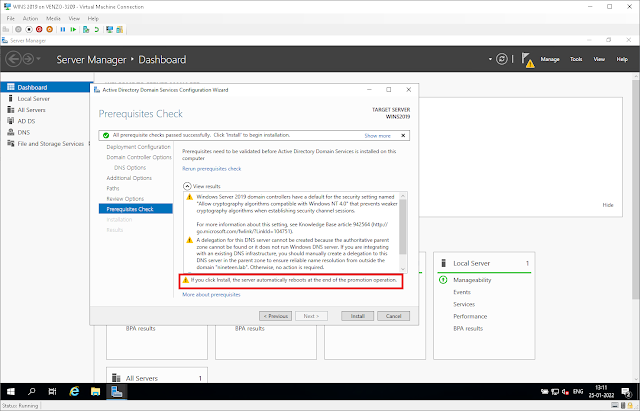Click Hide on the welcome tile

(608, 205)
